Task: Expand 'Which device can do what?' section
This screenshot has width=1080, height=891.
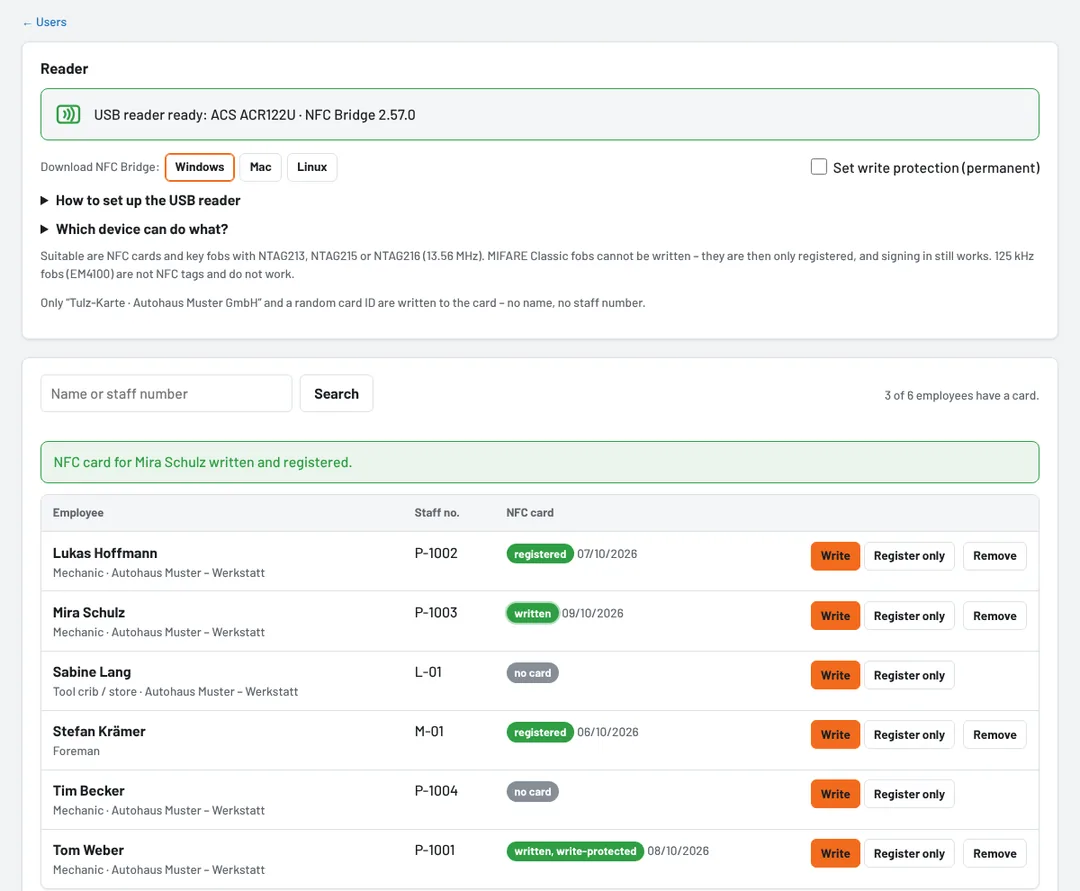Action: click(x=134, y=229)
